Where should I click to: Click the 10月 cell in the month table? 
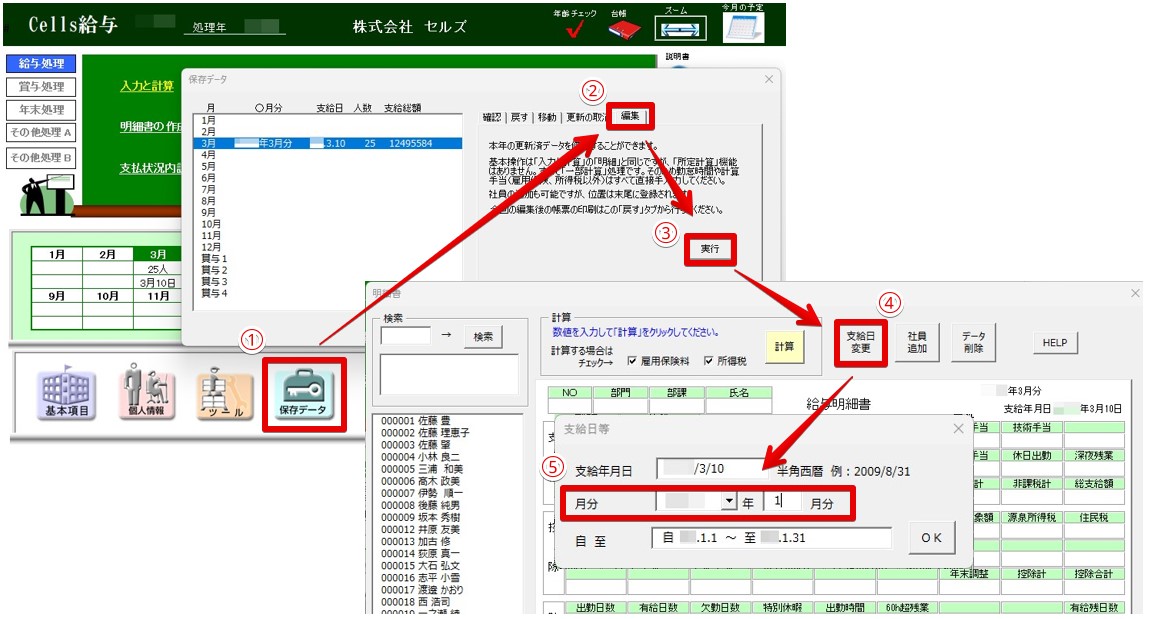108,296
